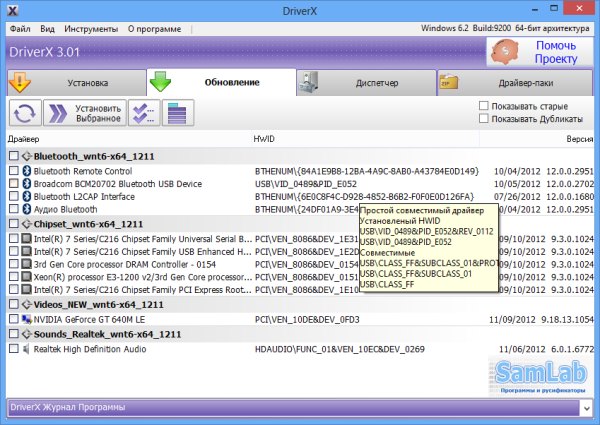Click the NVIDIA GeForce GT 640M display icon
The width and height of the screenshot is (600, 425).
point(27,318)
